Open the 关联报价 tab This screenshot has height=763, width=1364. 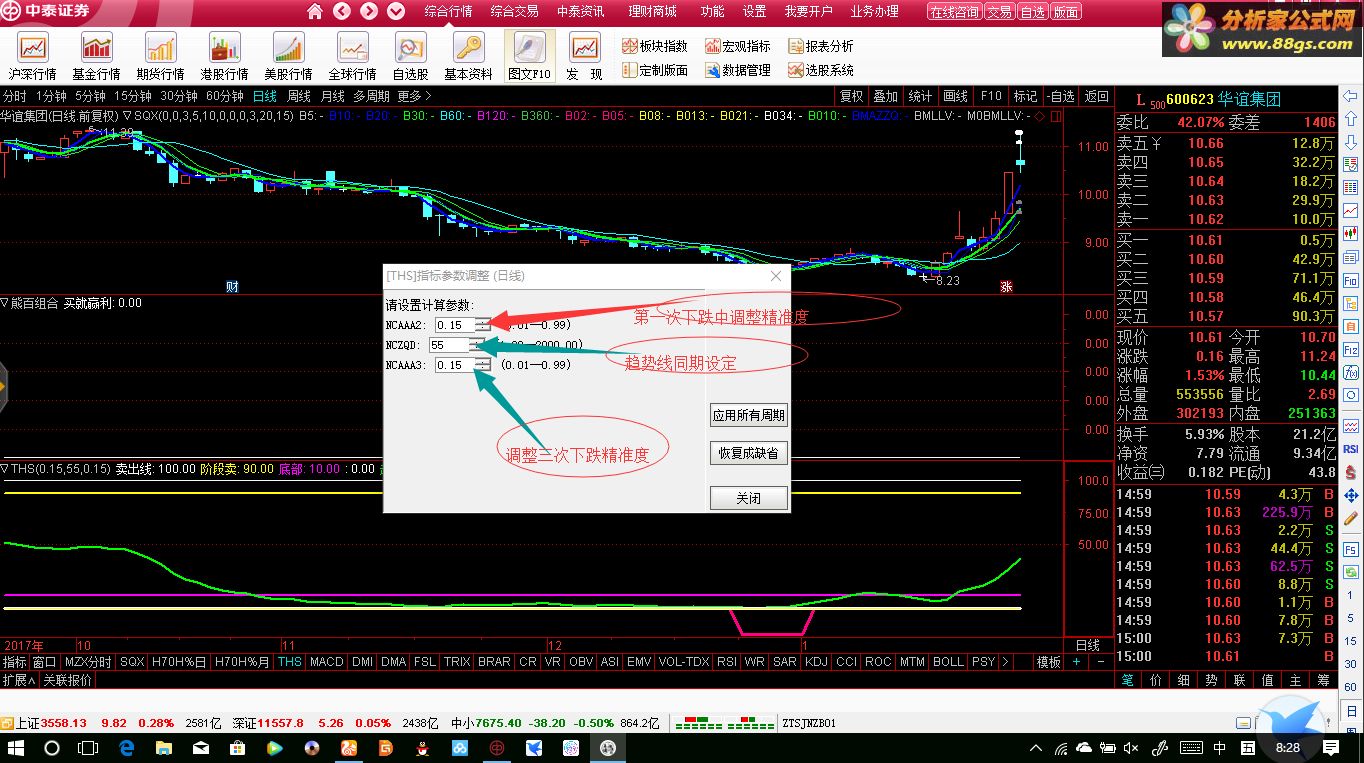(x=67, y=680)
